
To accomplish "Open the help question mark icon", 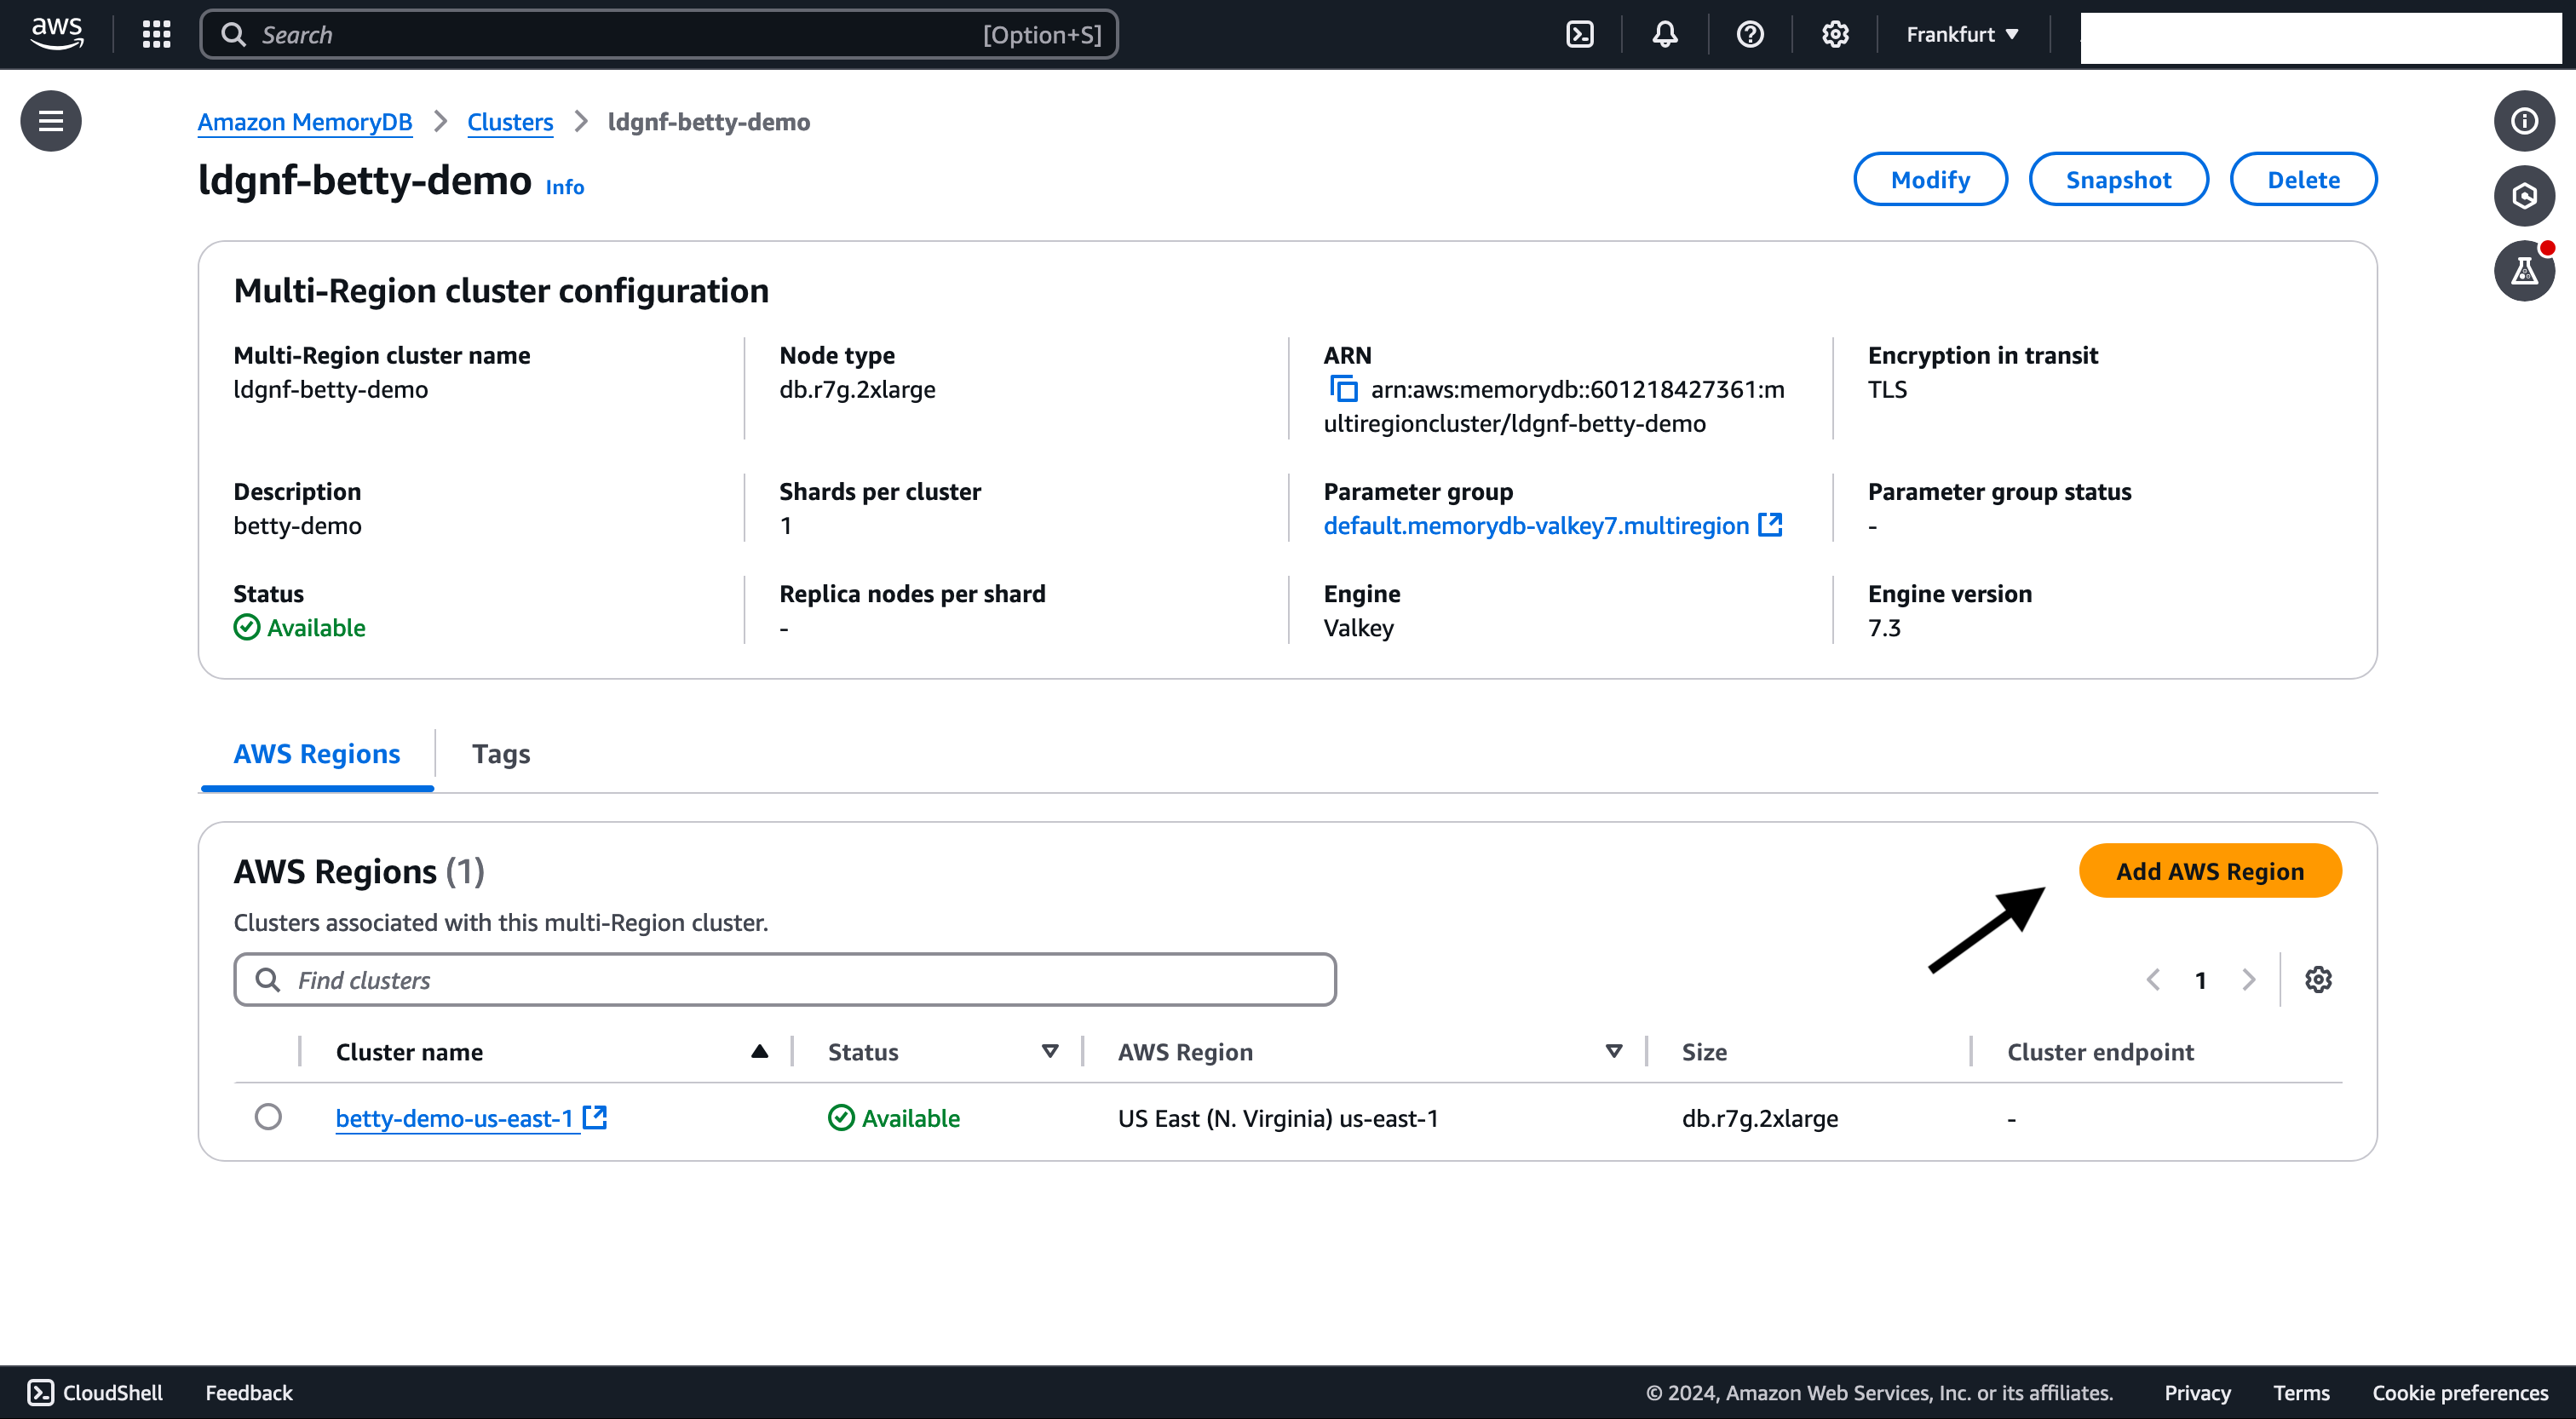I will point(1749,34).
